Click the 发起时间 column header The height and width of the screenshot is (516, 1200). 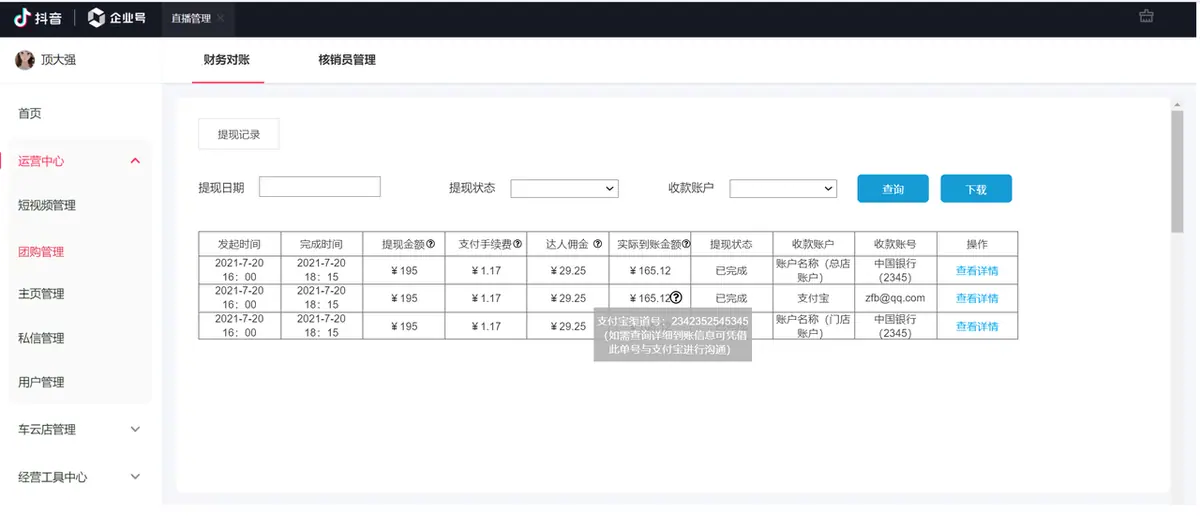pos(239,244)
